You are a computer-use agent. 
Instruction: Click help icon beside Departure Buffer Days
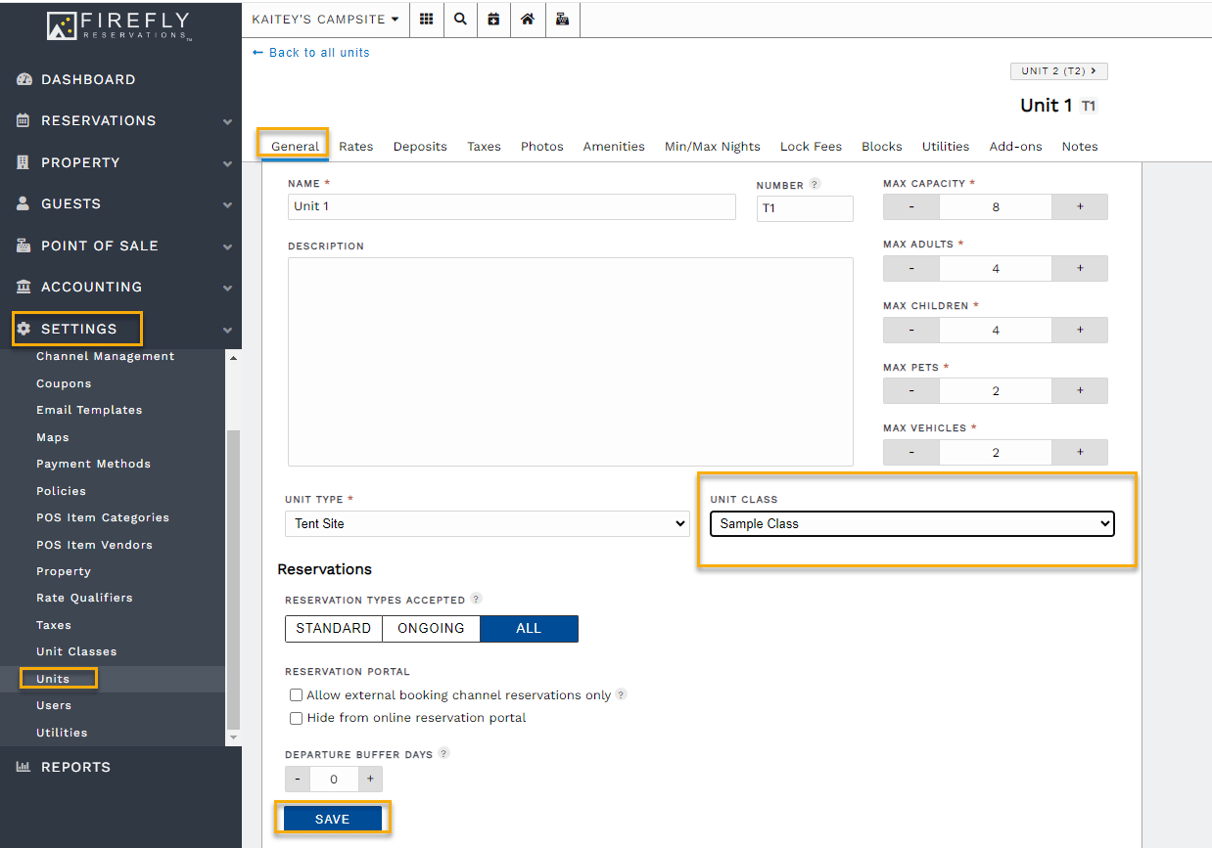tap(444, 753)
